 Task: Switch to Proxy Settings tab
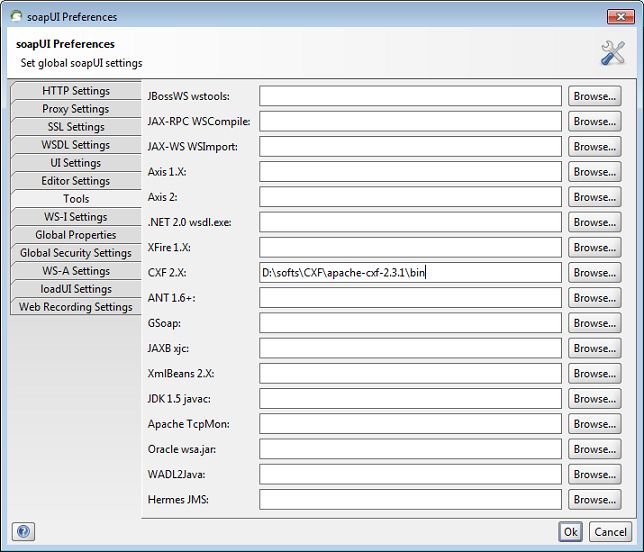click(x=76, y=109)
